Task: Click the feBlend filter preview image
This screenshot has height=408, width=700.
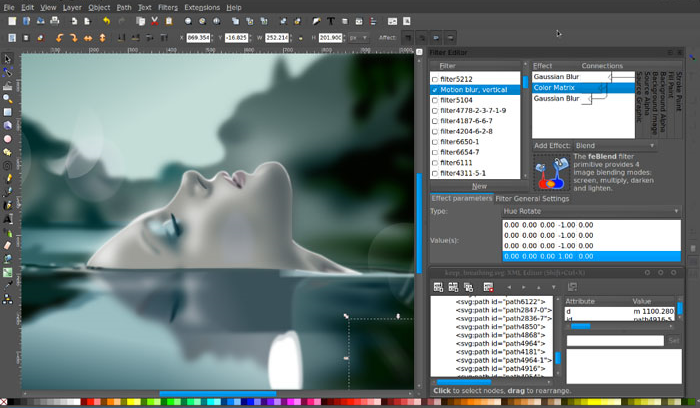Action: [x=550, y=170]
